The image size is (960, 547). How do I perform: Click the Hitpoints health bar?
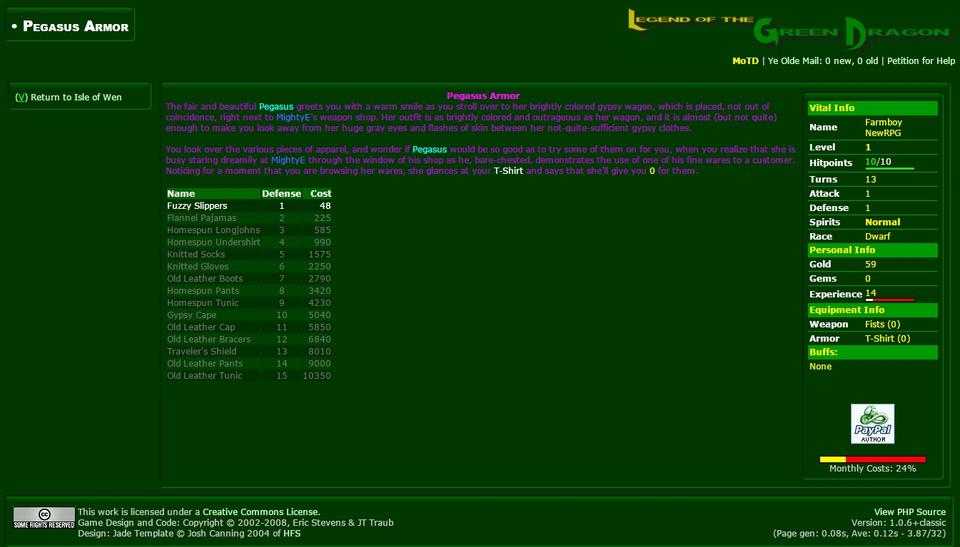click(889, 169)
